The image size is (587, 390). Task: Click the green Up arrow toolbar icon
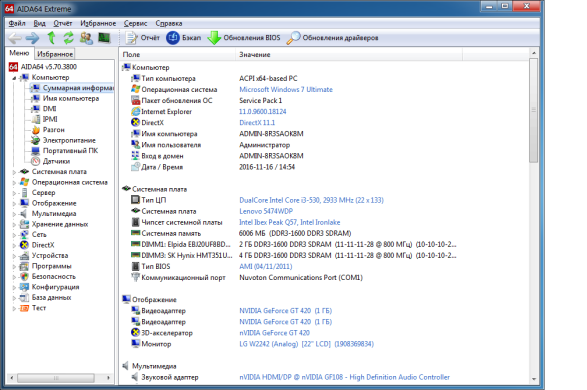coord(51,37)
